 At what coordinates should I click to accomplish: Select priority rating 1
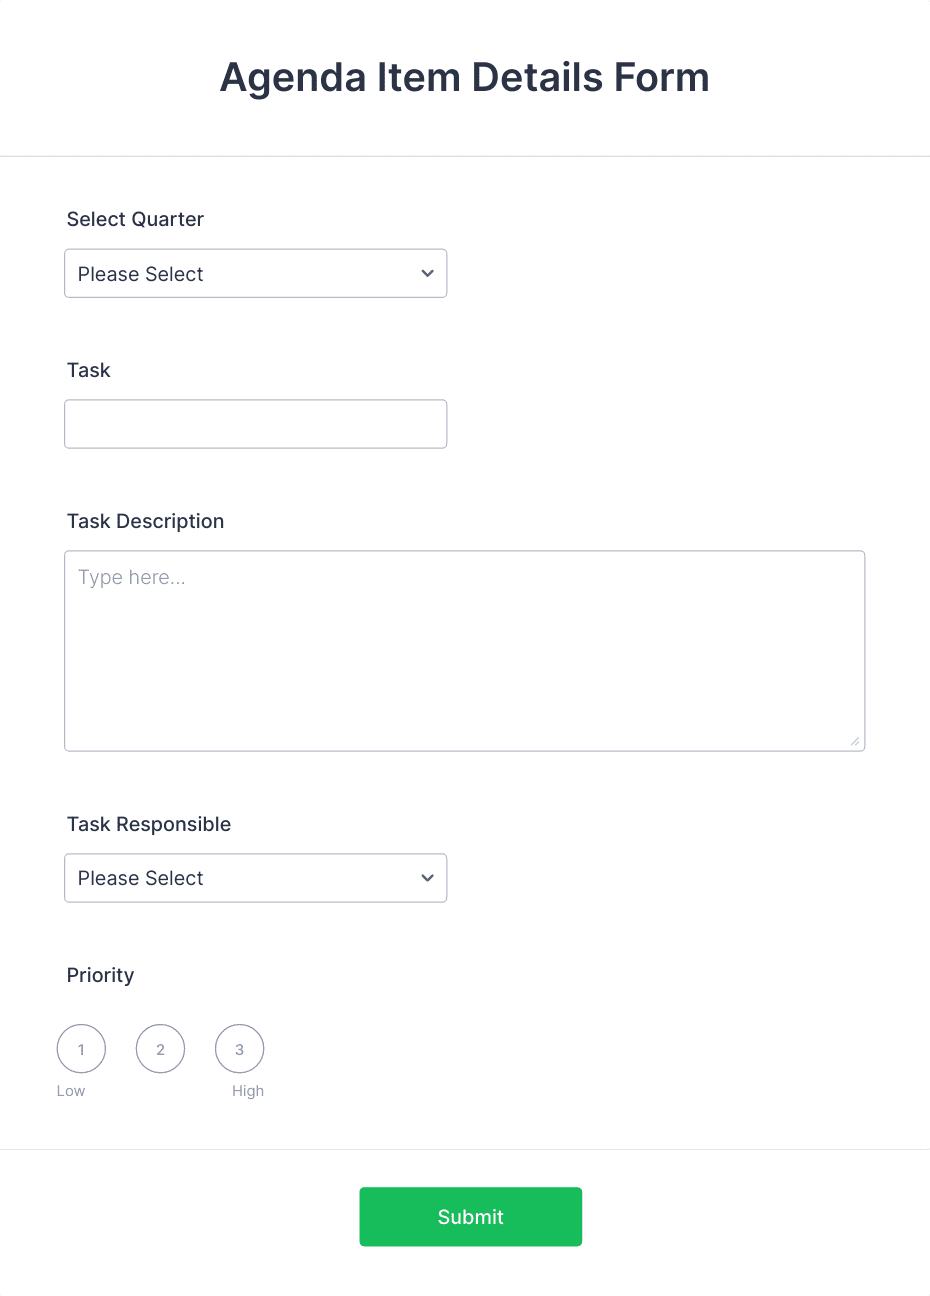[81, 1049]
